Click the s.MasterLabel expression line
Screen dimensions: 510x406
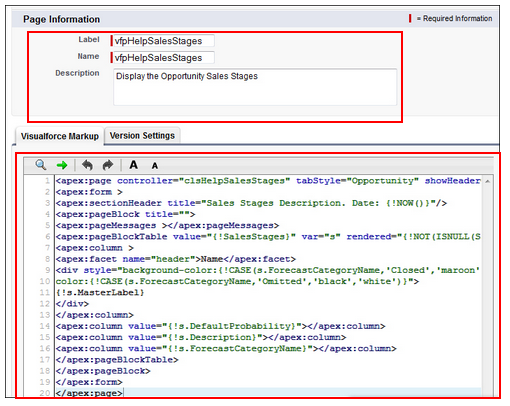pyautogui.click(x=100, y=292)
